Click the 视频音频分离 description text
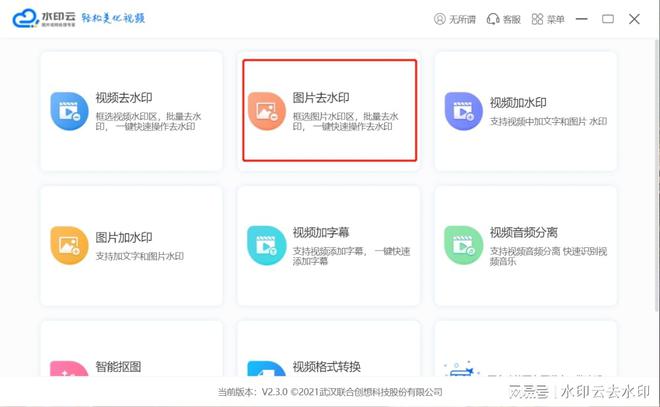The image size is (660, 407). tap(545, 255)
